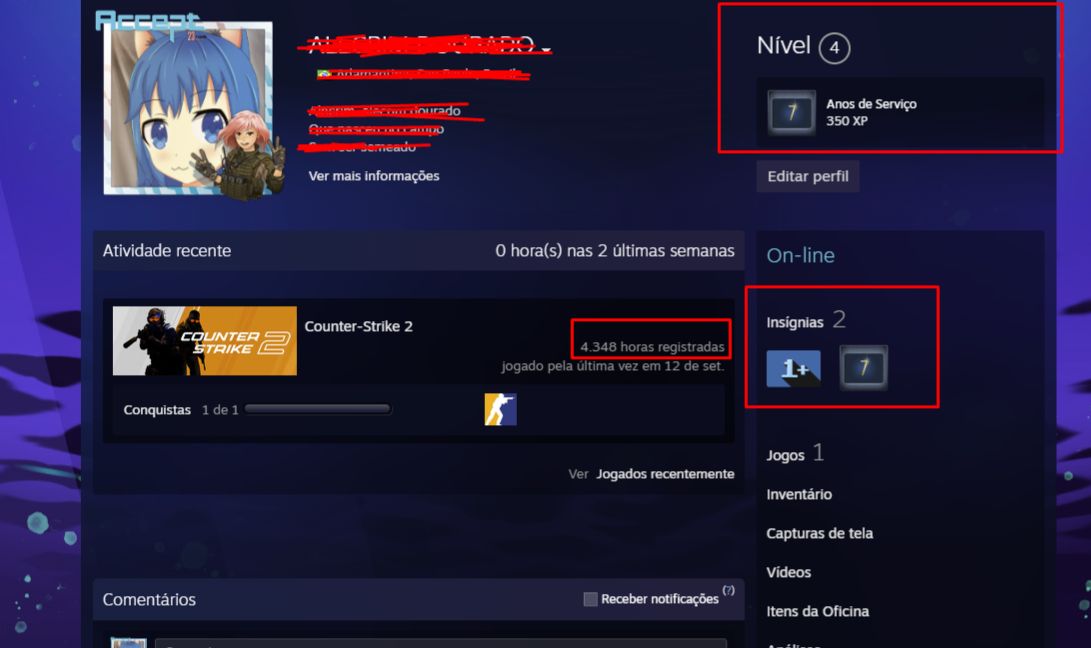Screen dimensions: 1091x648
Task: Open the 7 years badge in Insígnias
Action: click(x=863, y=368)
